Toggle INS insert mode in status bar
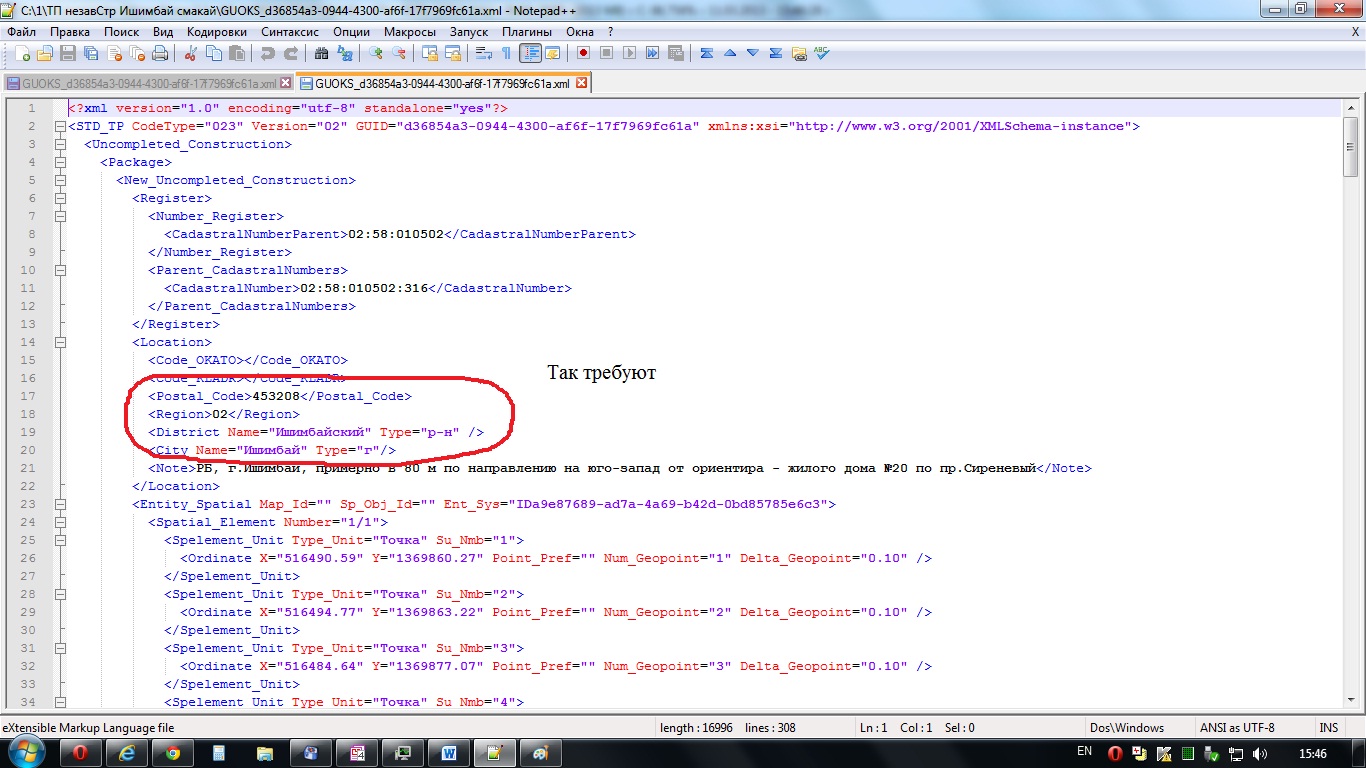Image resolution: width=1366 pixels, height=768 pixels. pyautogui.click(x=1328, y=728)
